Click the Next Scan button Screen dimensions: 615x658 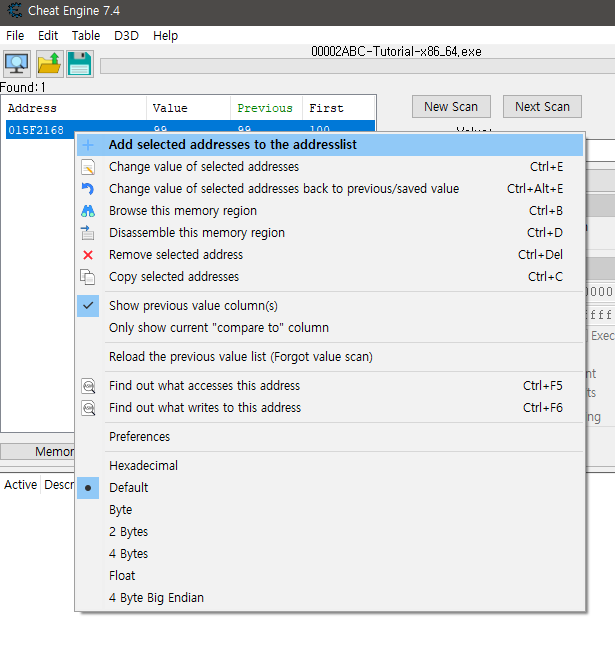pyautogui.click(x=542, y=107)
